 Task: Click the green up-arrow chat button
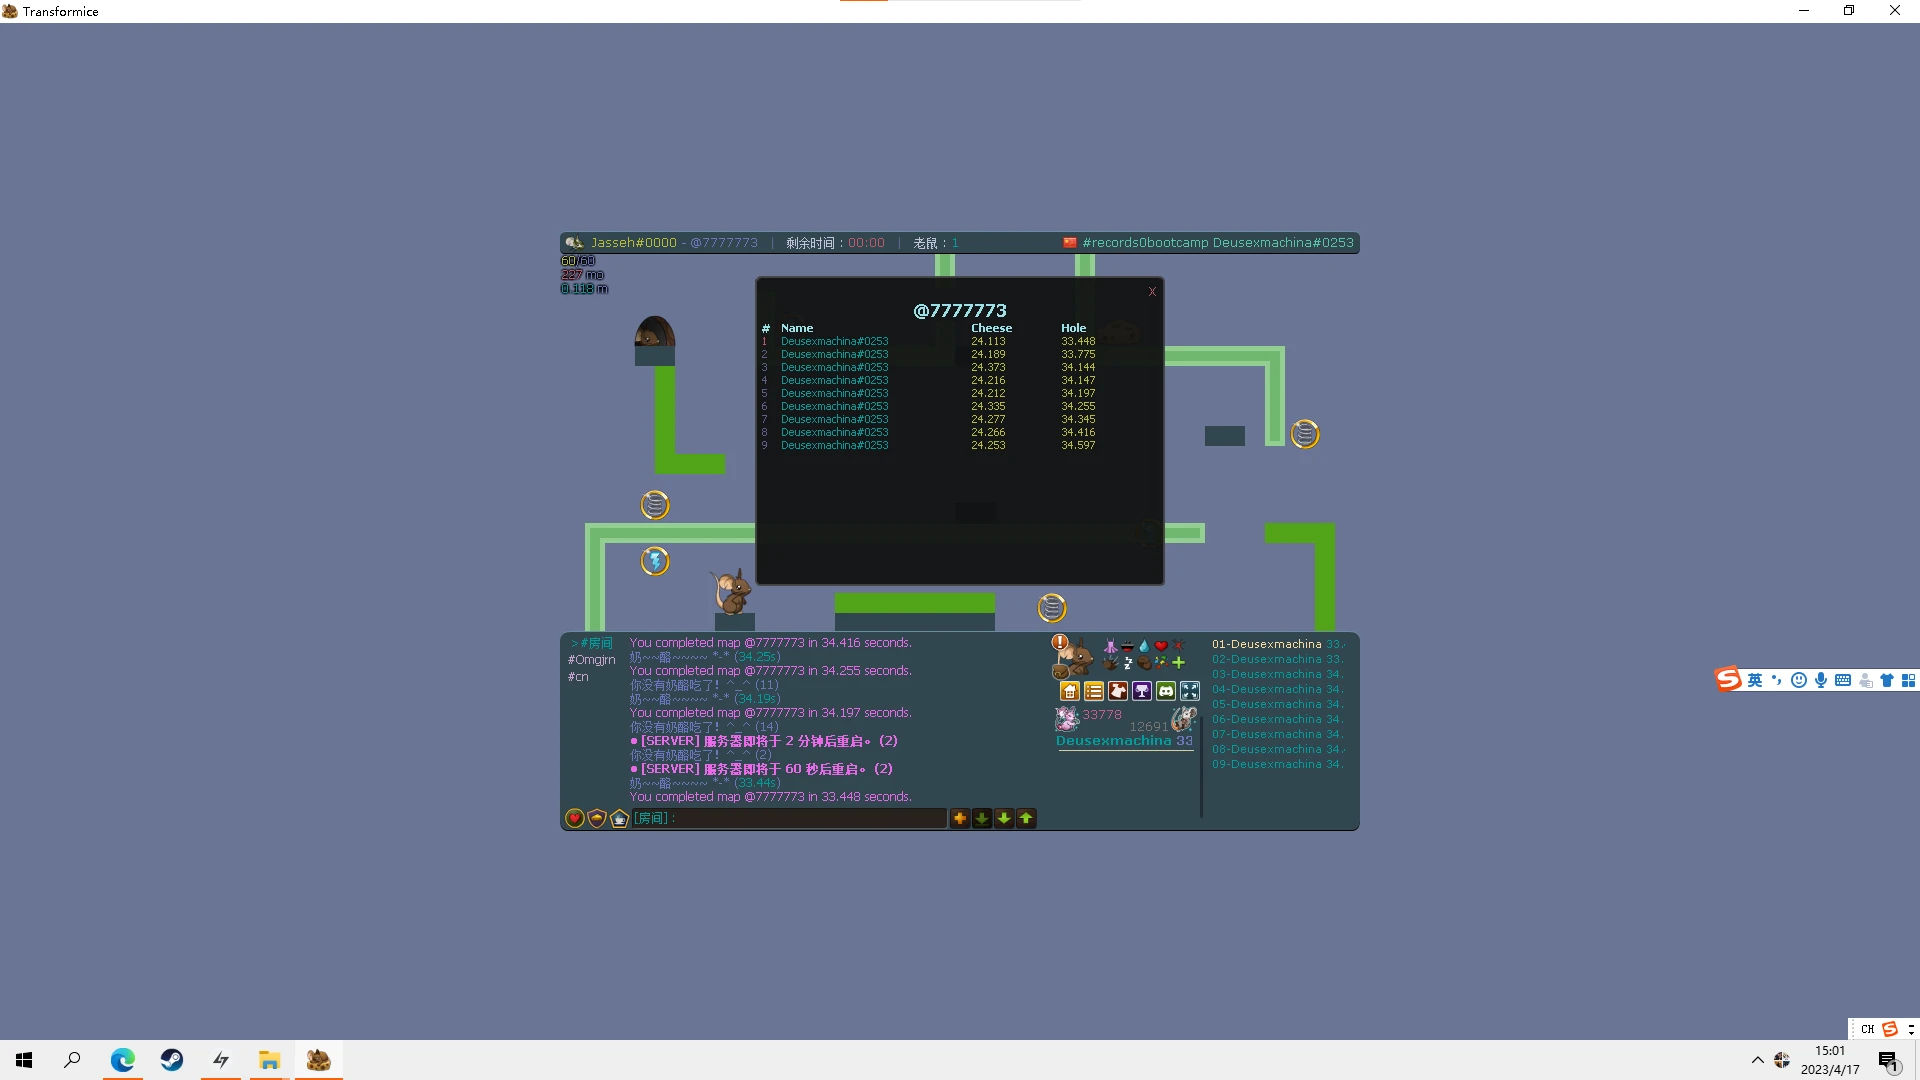click(1026, 818)
